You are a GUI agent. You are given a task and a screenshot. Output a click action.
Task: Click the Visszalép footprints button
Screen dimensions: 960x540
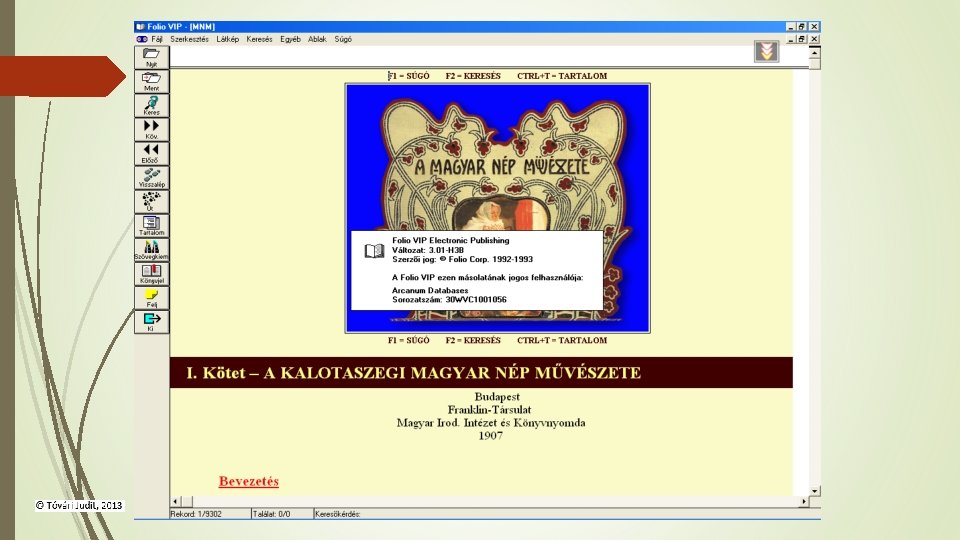coord(151,178)
